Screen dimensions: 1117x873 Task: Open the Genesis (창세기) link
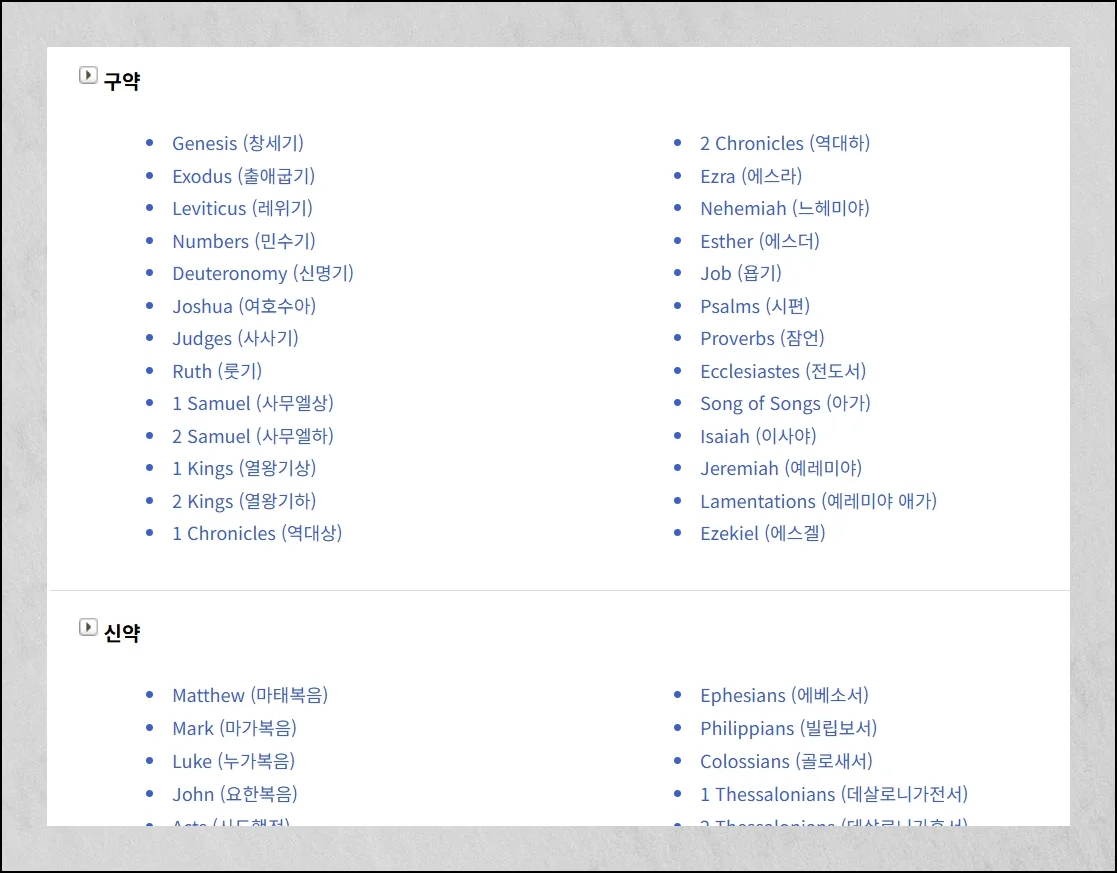pos(237,143)
